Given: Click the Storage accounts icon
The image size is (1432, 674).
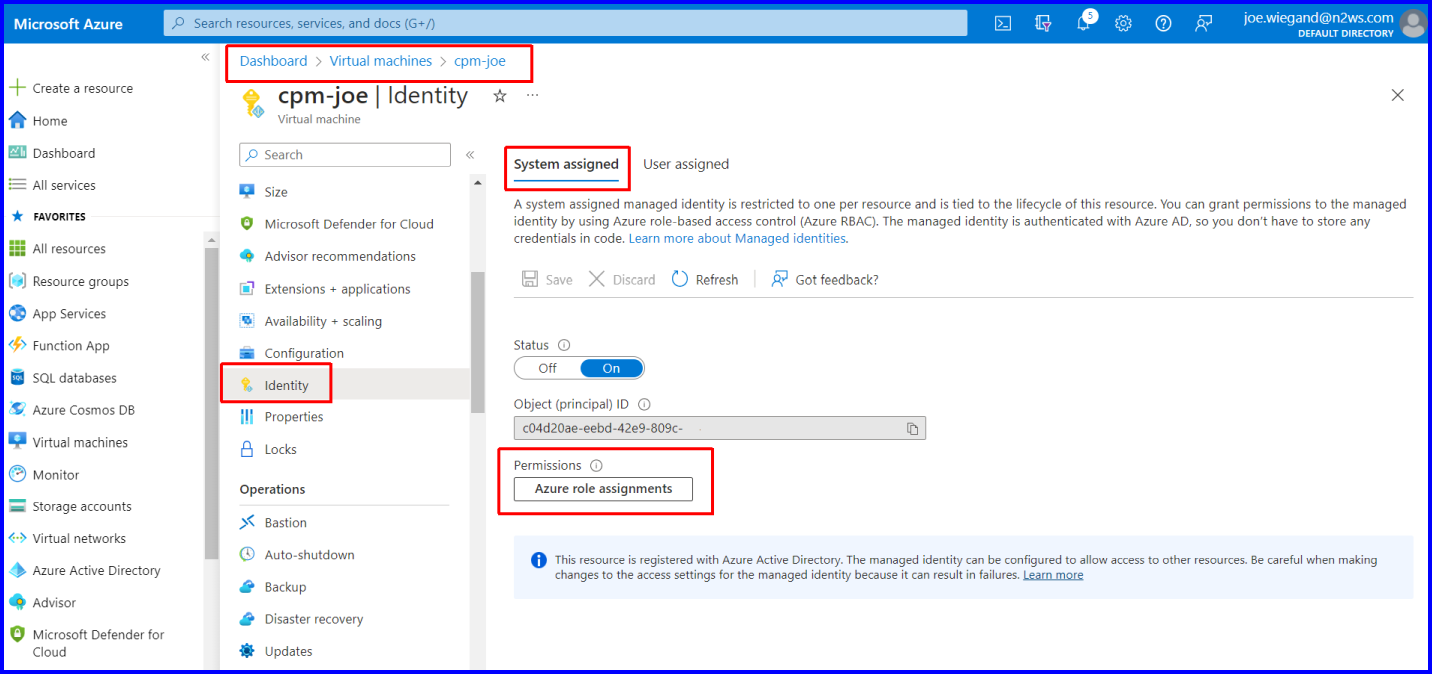Looking at the screenshot, I should 17,506.
